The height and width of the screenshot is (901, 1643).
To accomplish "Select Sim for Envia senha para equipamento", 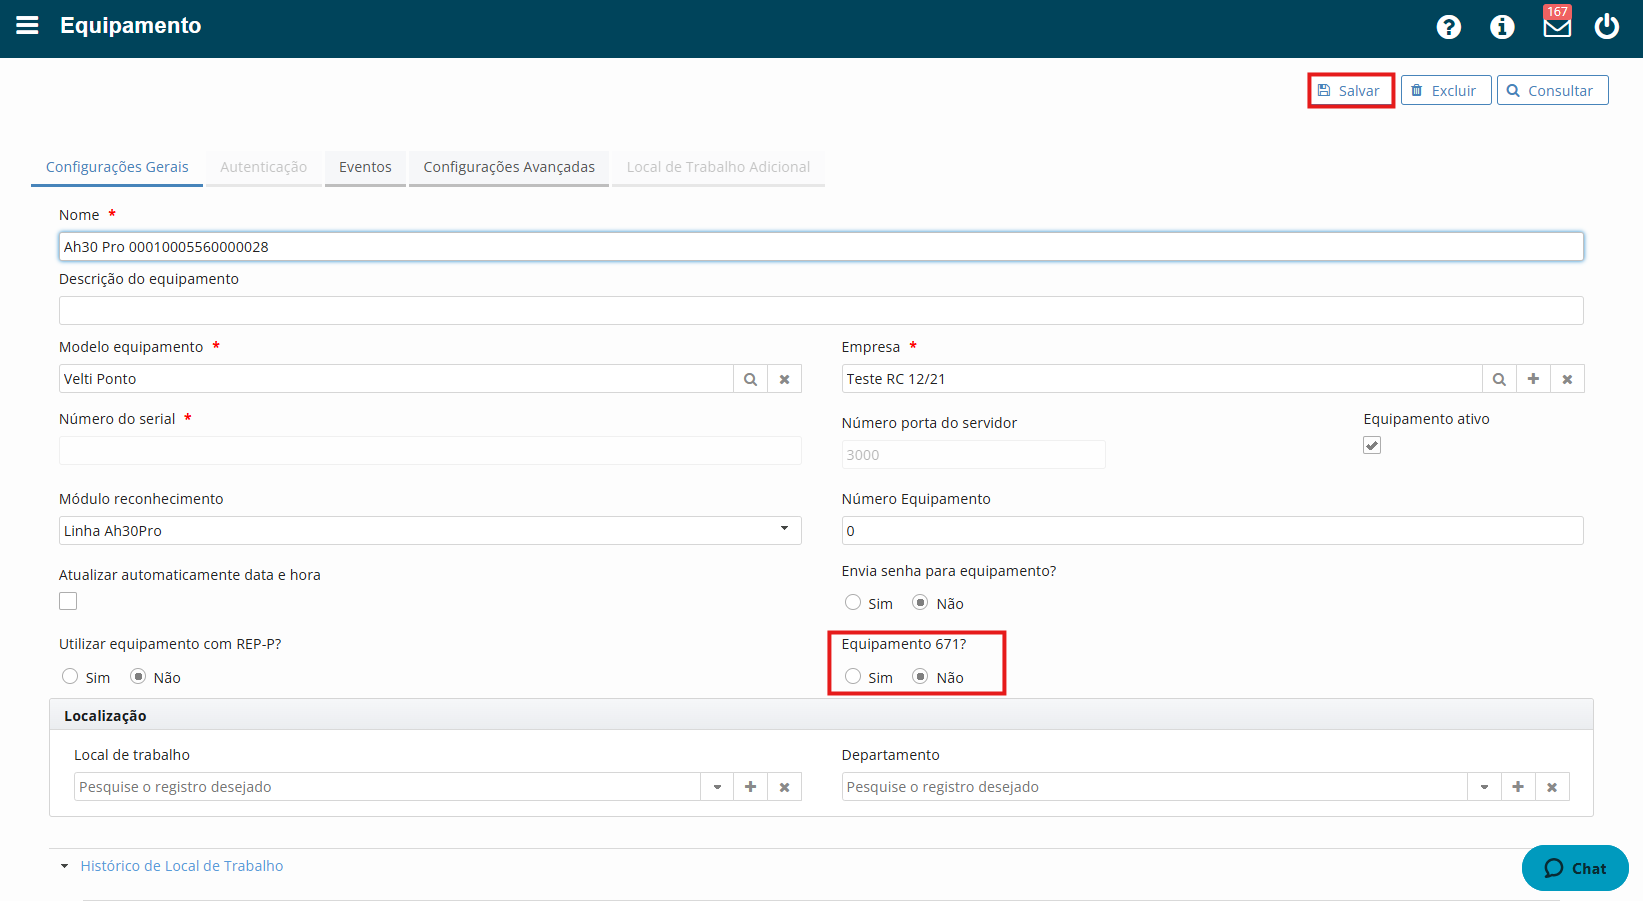I will click(x=853, y=602).
